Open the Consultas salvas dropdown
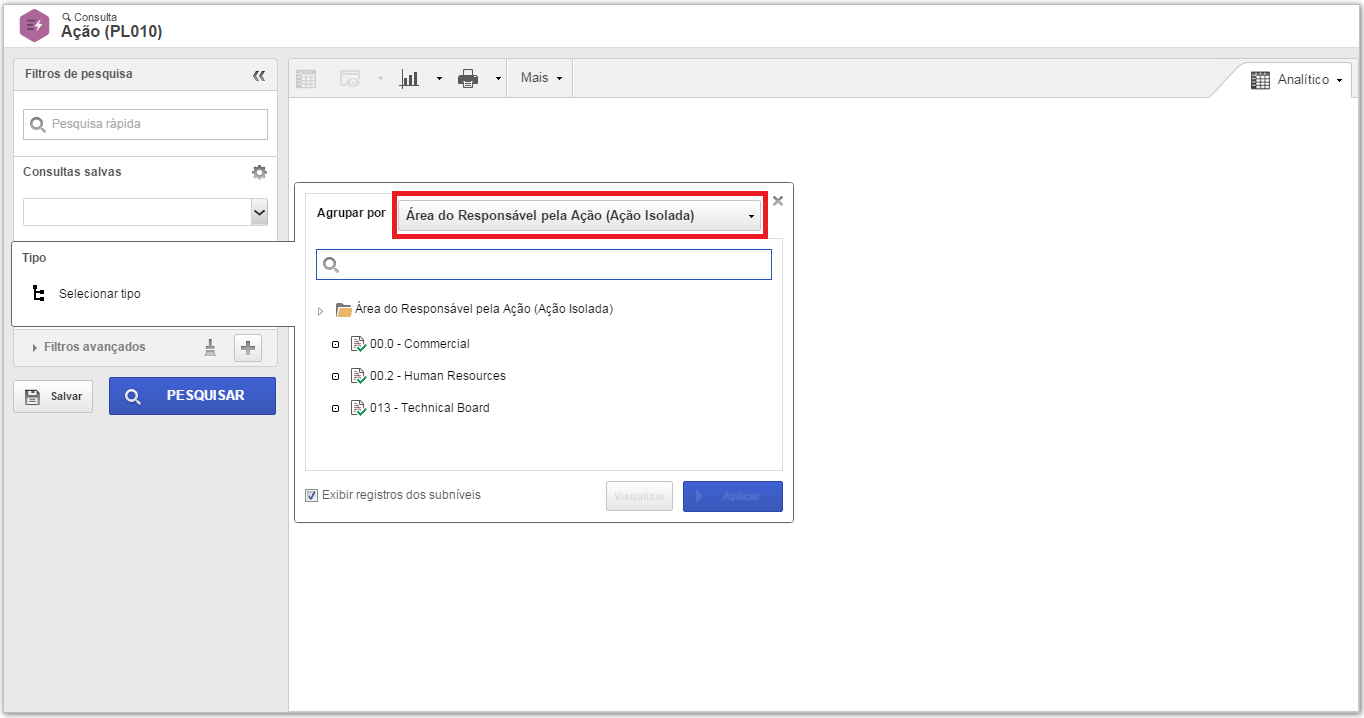Screen dimensions: 1364x718 coord(145,212)
